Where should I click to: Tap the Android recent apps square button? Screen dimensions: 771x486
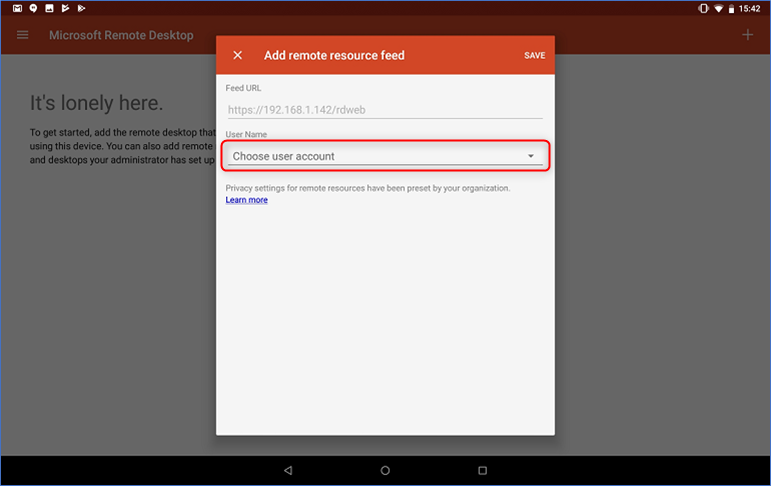pyautogui.click(x=482, y=470)
